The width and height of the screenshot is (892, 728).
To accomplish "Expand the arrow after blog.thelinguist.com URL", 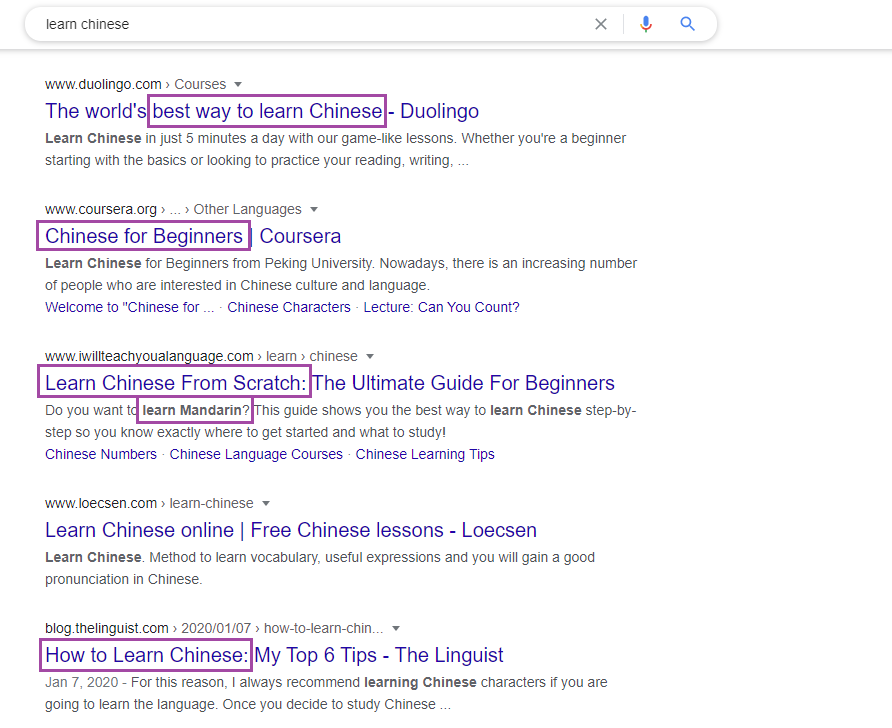I will tap(396, 628).
